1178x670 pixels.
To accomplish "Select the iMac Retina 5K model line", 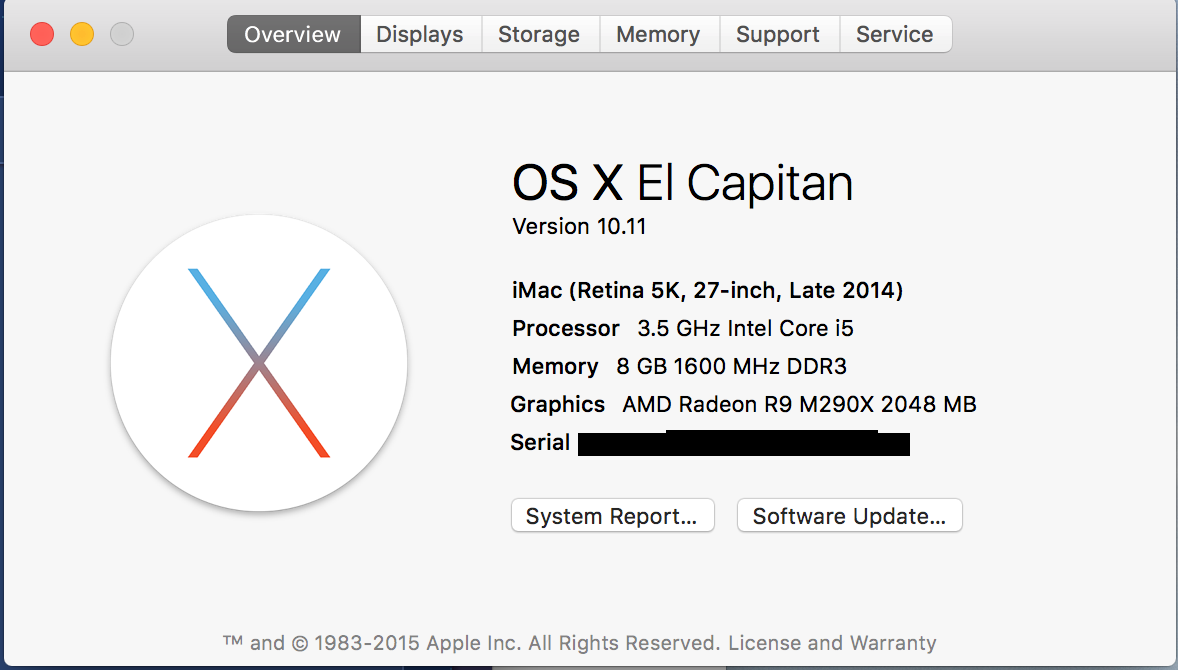I will (708, 290).
